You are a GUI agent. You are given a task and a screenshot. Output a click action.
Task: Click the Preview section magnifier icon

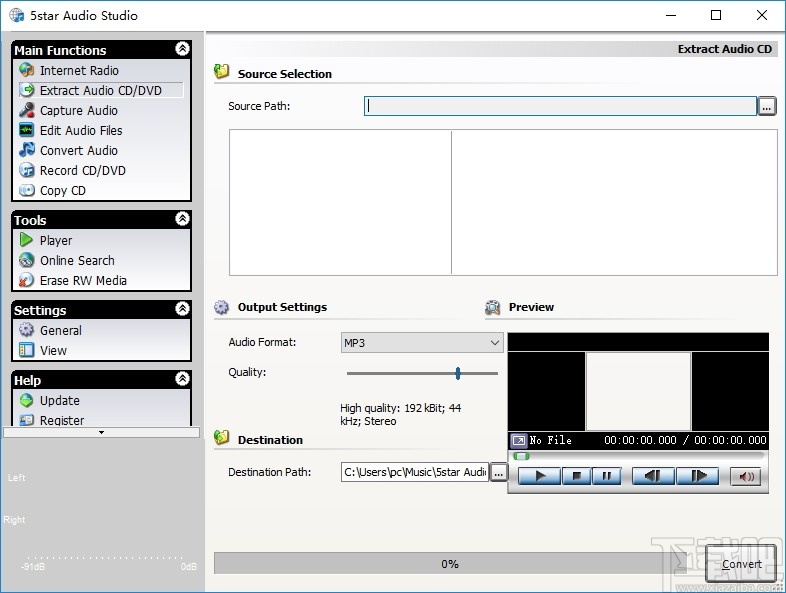[x=492, y=307]
